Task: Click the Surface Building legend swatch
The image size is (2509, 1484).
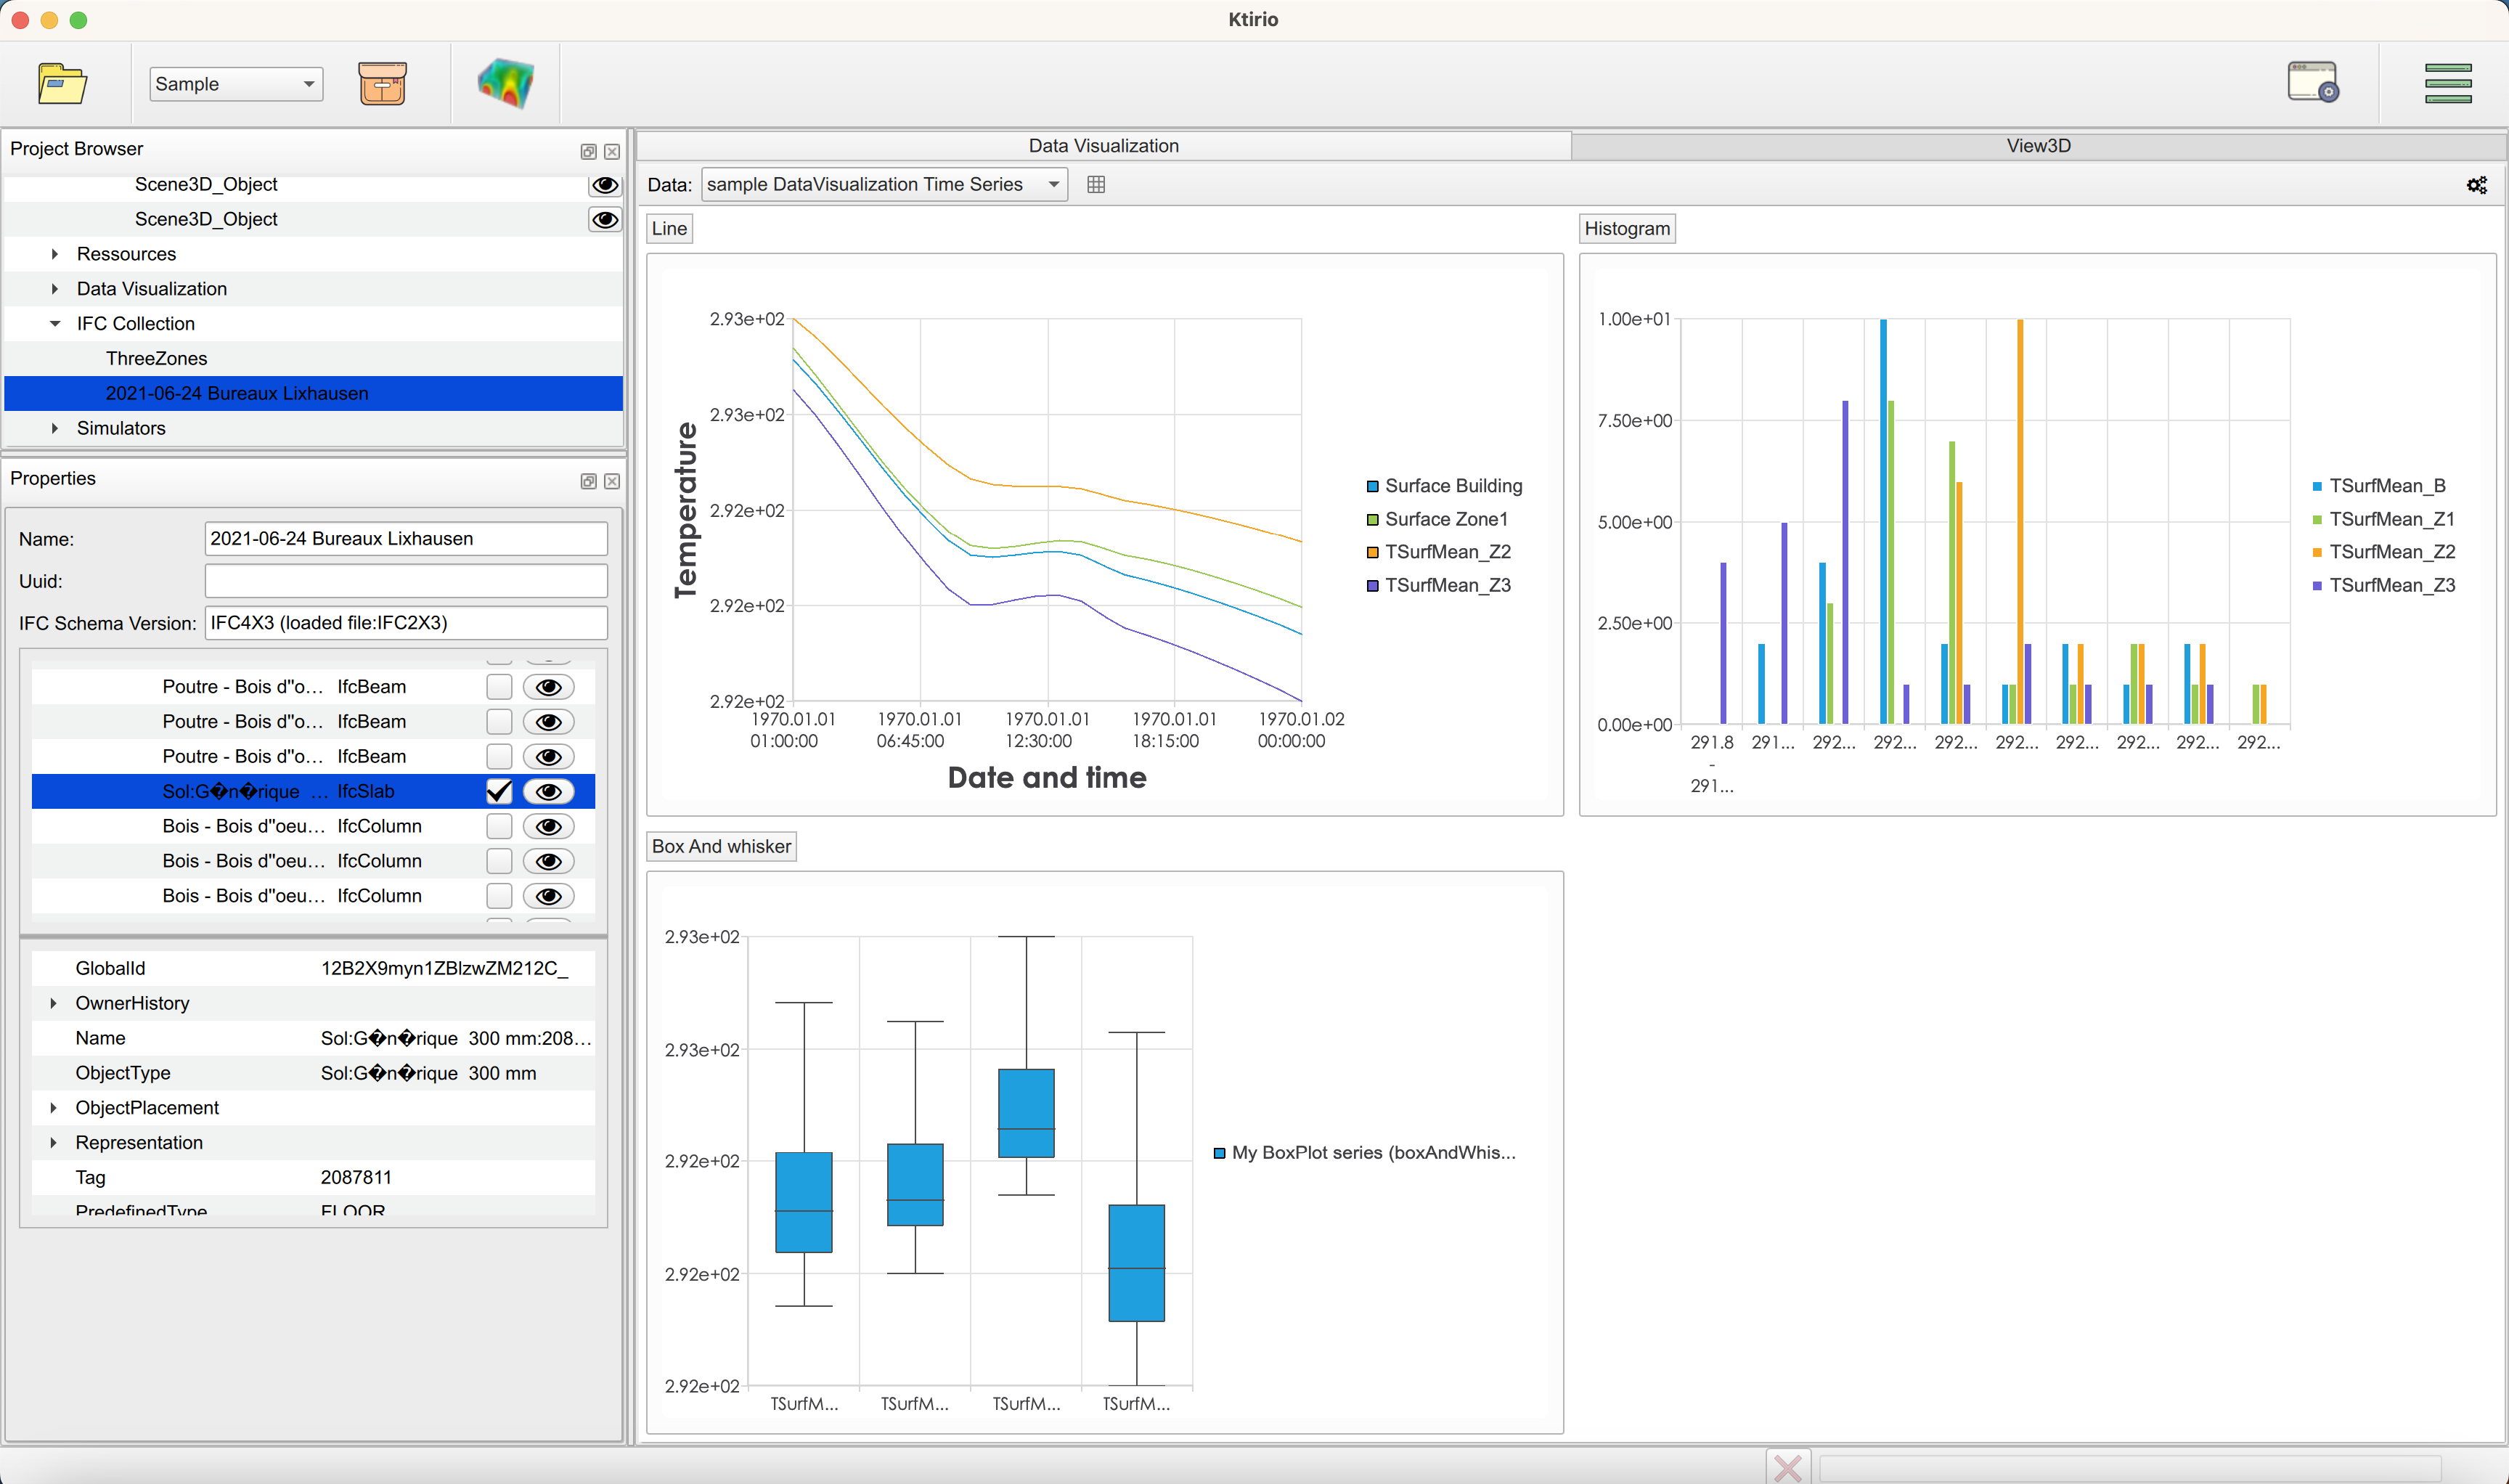Action: 1373,486
